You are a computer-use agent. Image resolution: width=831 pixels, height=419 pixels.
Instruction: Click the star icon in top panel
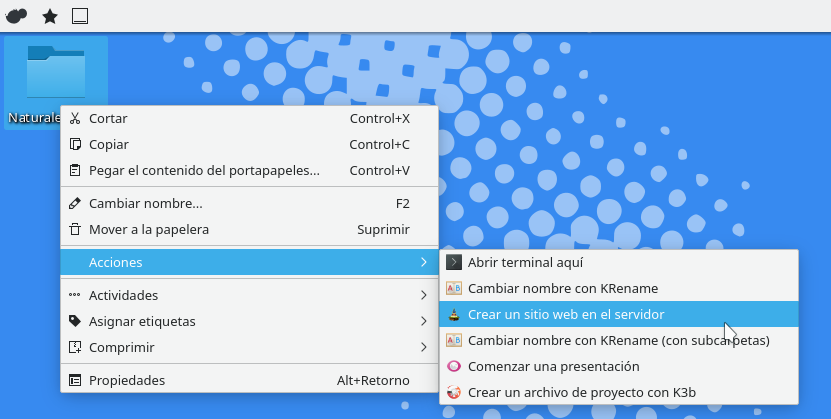[x=50, y=16]
